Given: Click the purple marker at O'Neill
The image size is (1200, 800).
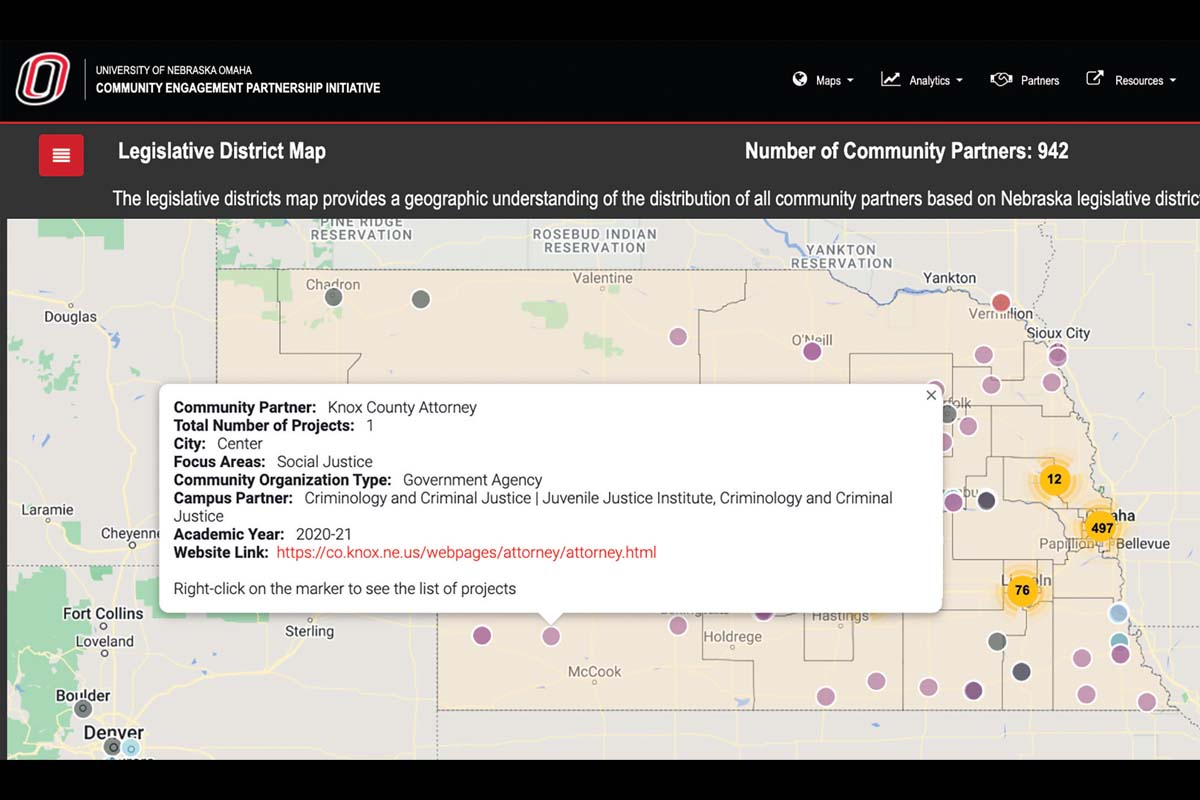Looking at the screenshot, I should 812,351.
